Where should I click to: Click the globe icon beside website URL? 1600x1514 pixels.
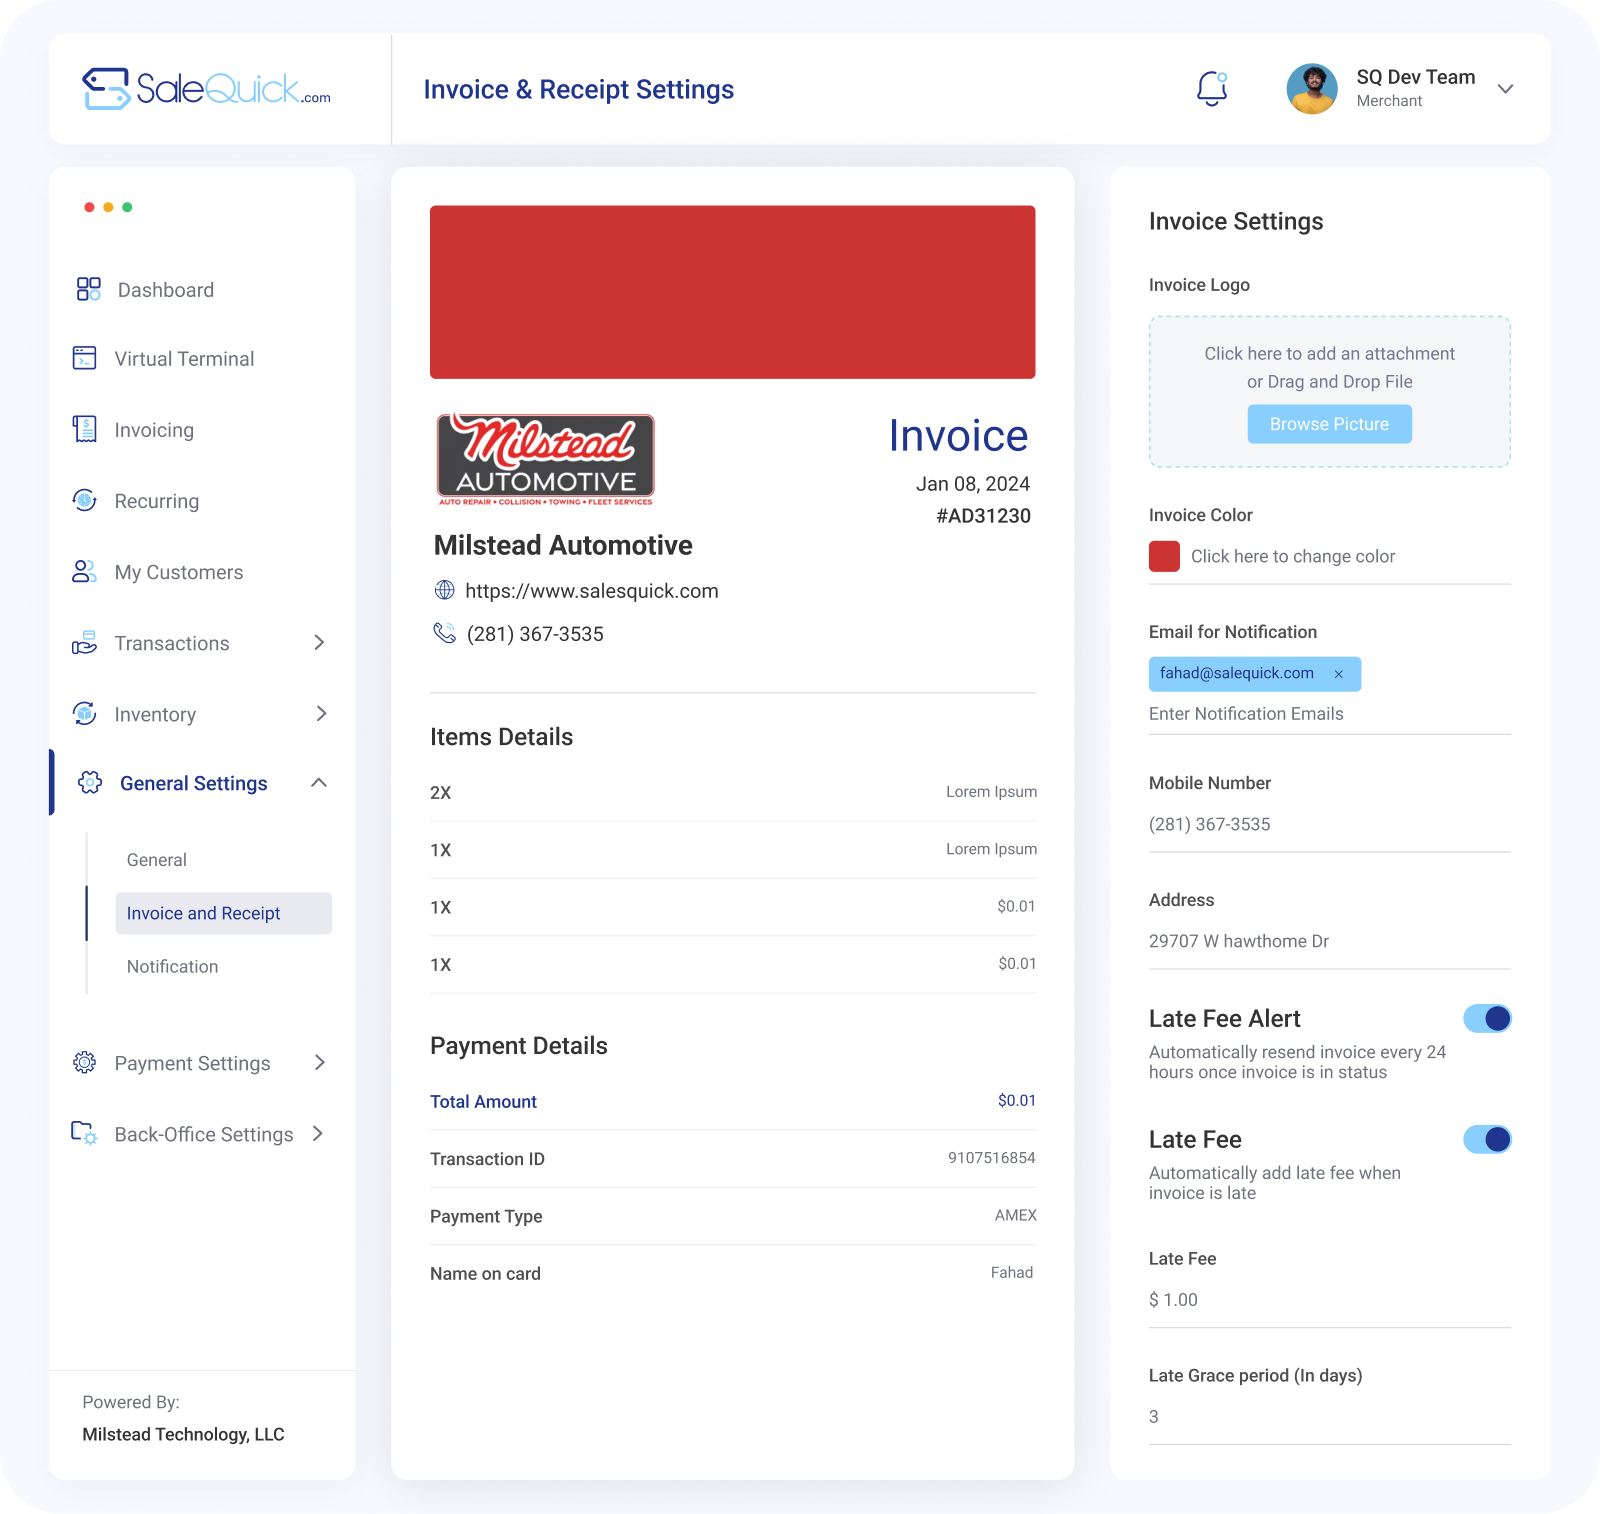point(445,590)
